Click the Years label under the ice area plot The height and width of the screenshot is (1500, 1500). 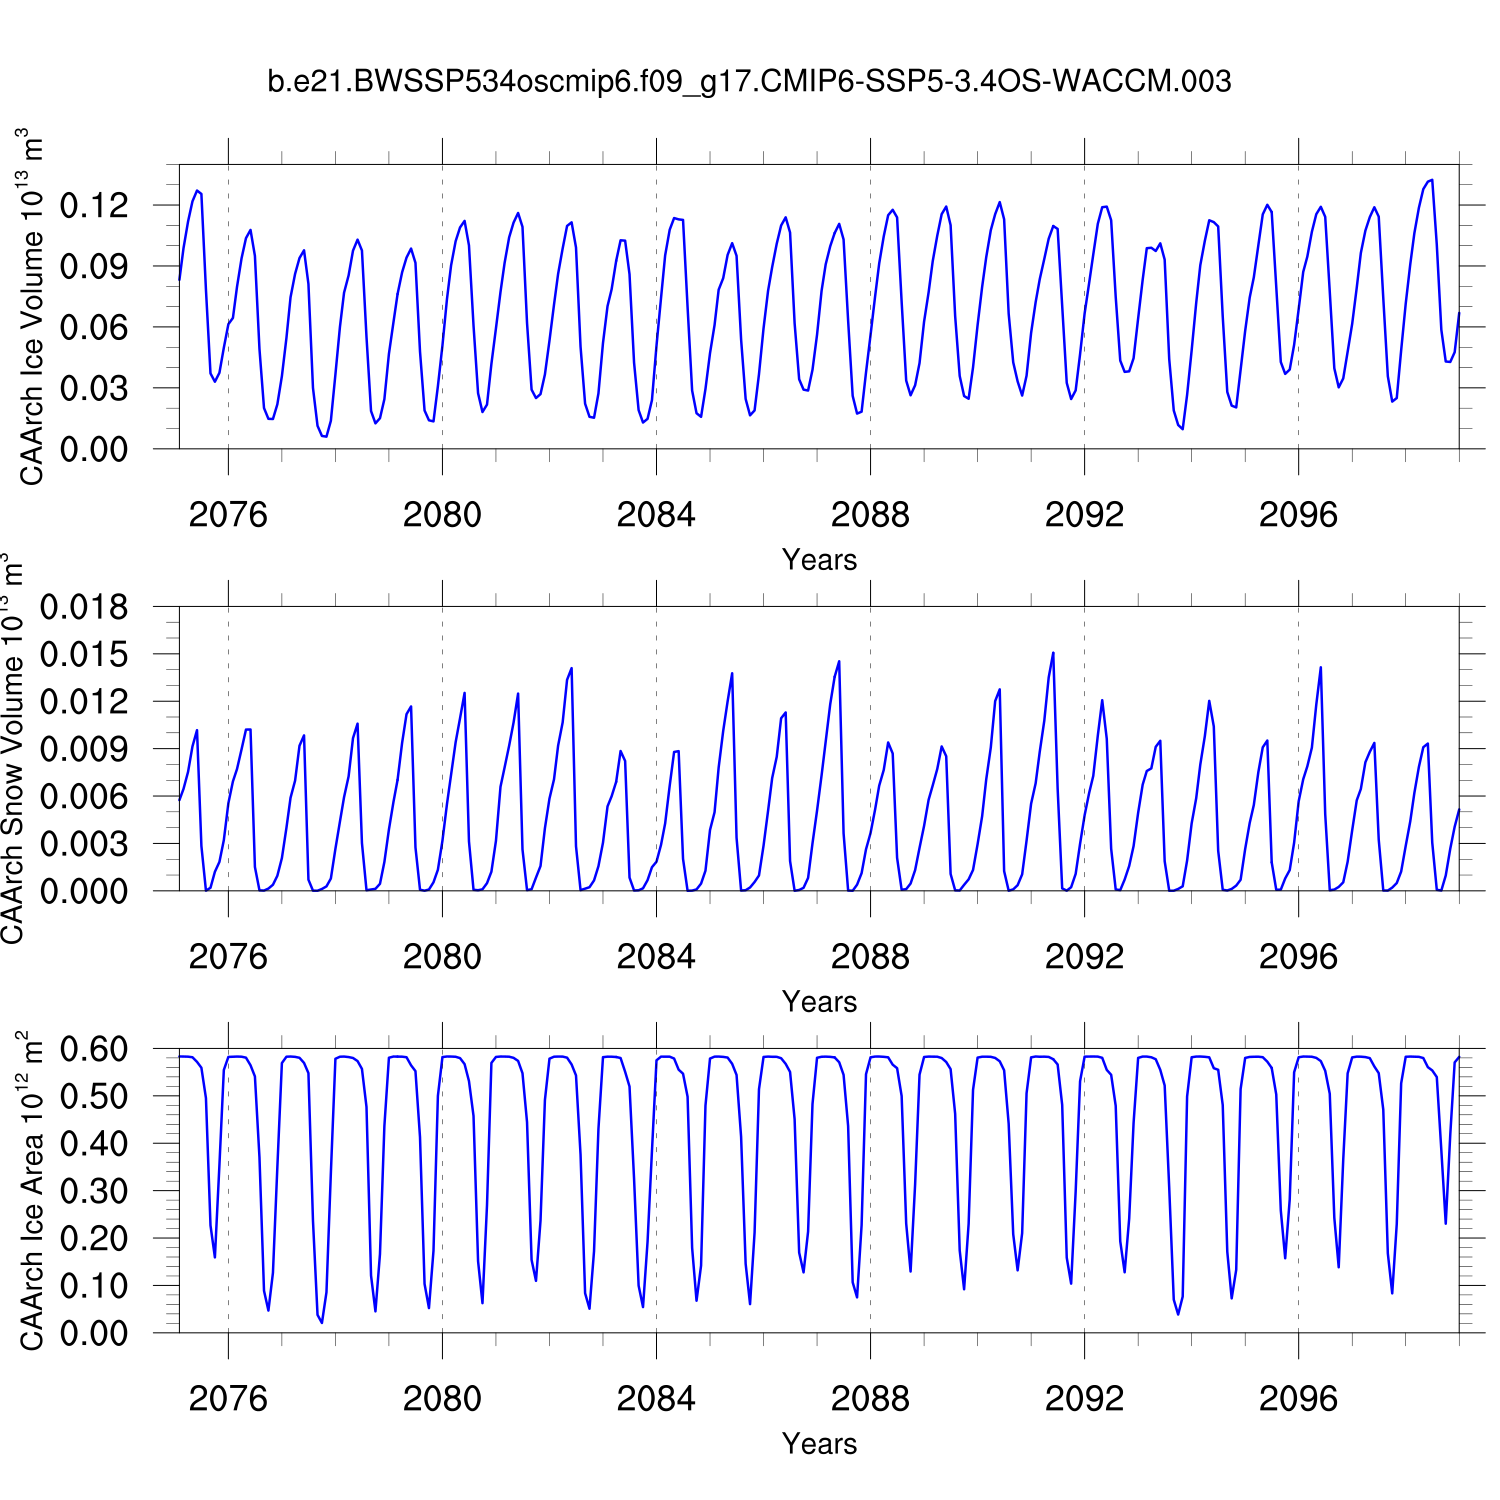[819, 1444]
